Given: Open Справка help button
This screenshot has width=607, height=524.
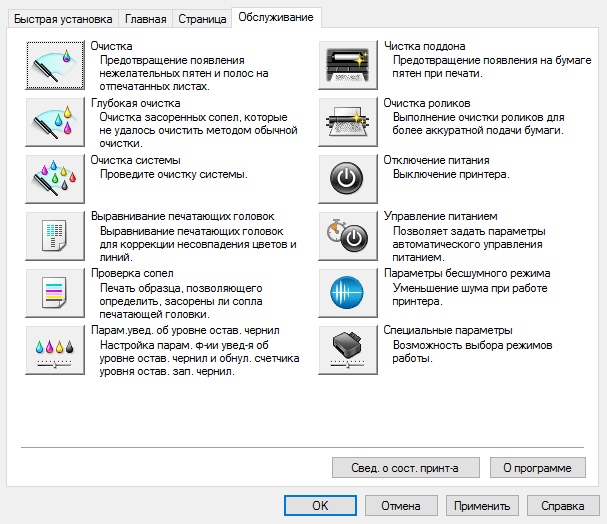Looking at the screenshot, I should [x=563, y=505].
